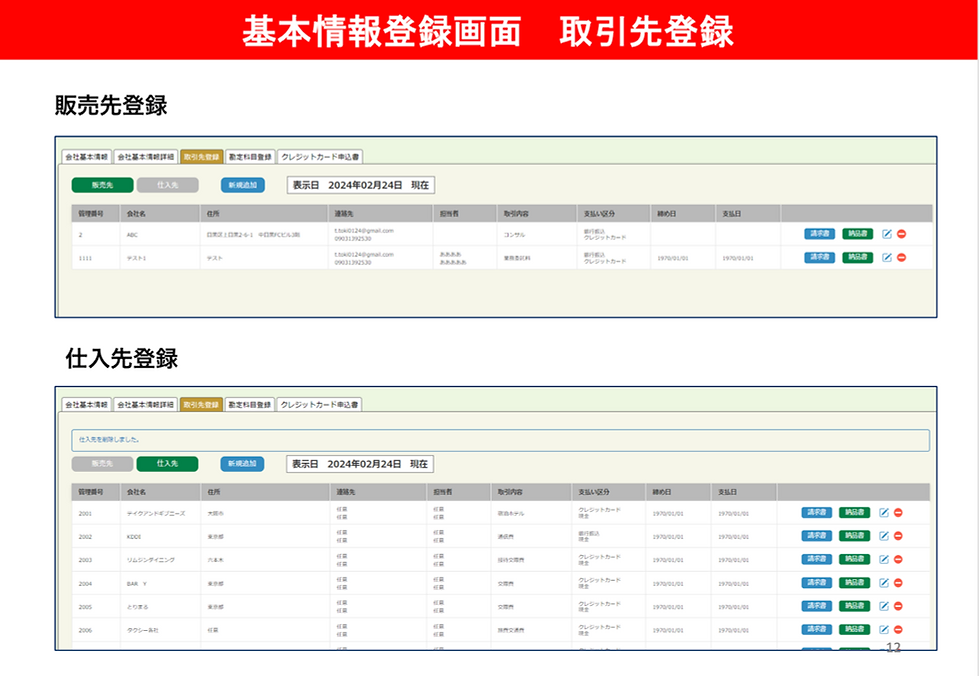
Task: Click company name テスト1 in customer table
Action: click(x=136, y=258)
